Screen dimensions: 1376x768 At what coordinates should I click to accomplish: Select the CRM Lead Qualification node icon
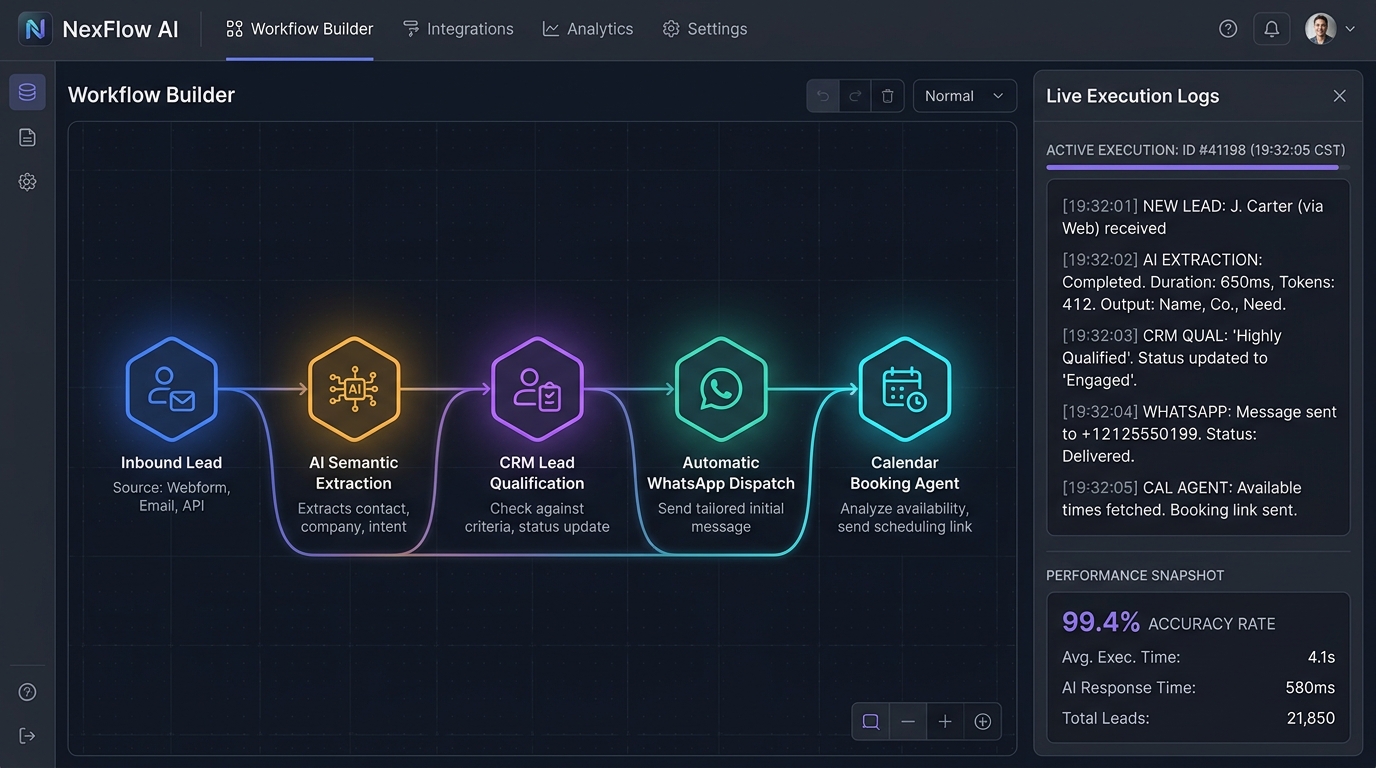pos(537,389)
